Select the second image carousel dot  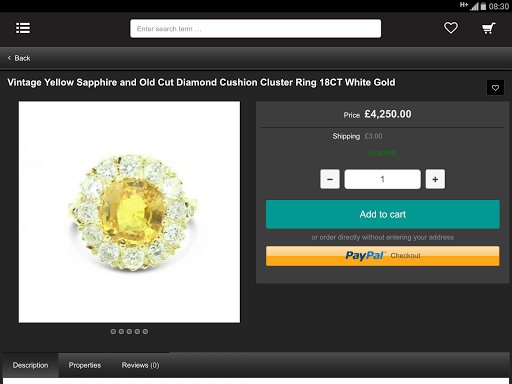tap(121, 331)
